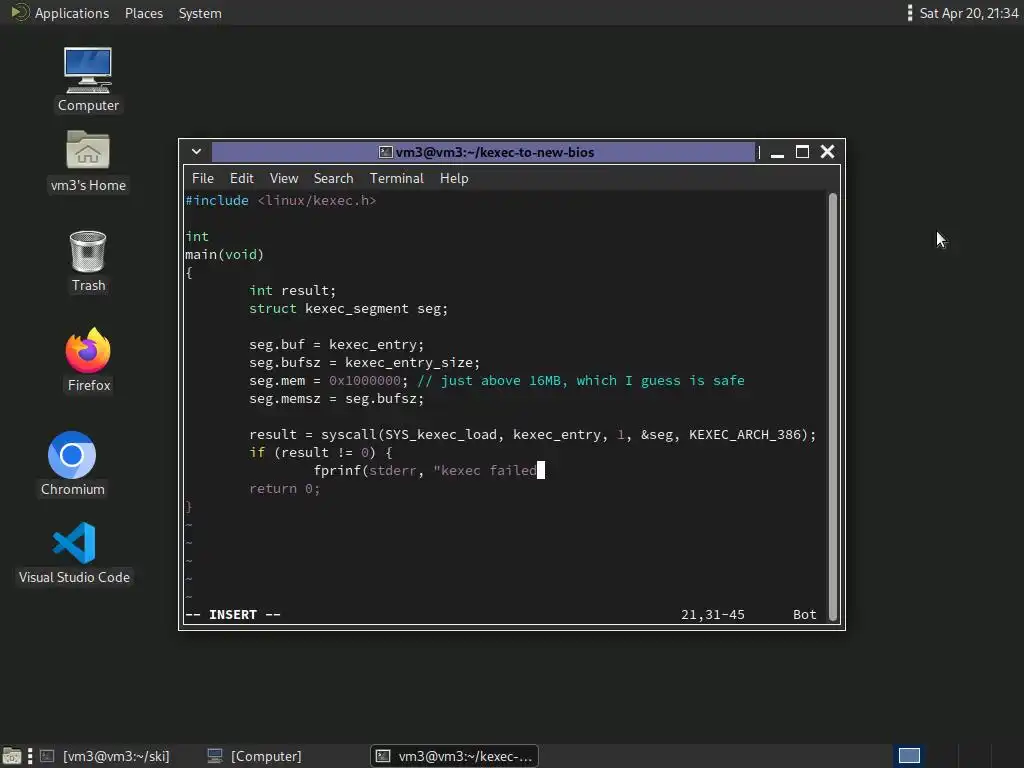The image size is (1024, 768).
Task: Select the vm3@vm3:~/kexec taskbar button
Action: (x=455, y=756)
